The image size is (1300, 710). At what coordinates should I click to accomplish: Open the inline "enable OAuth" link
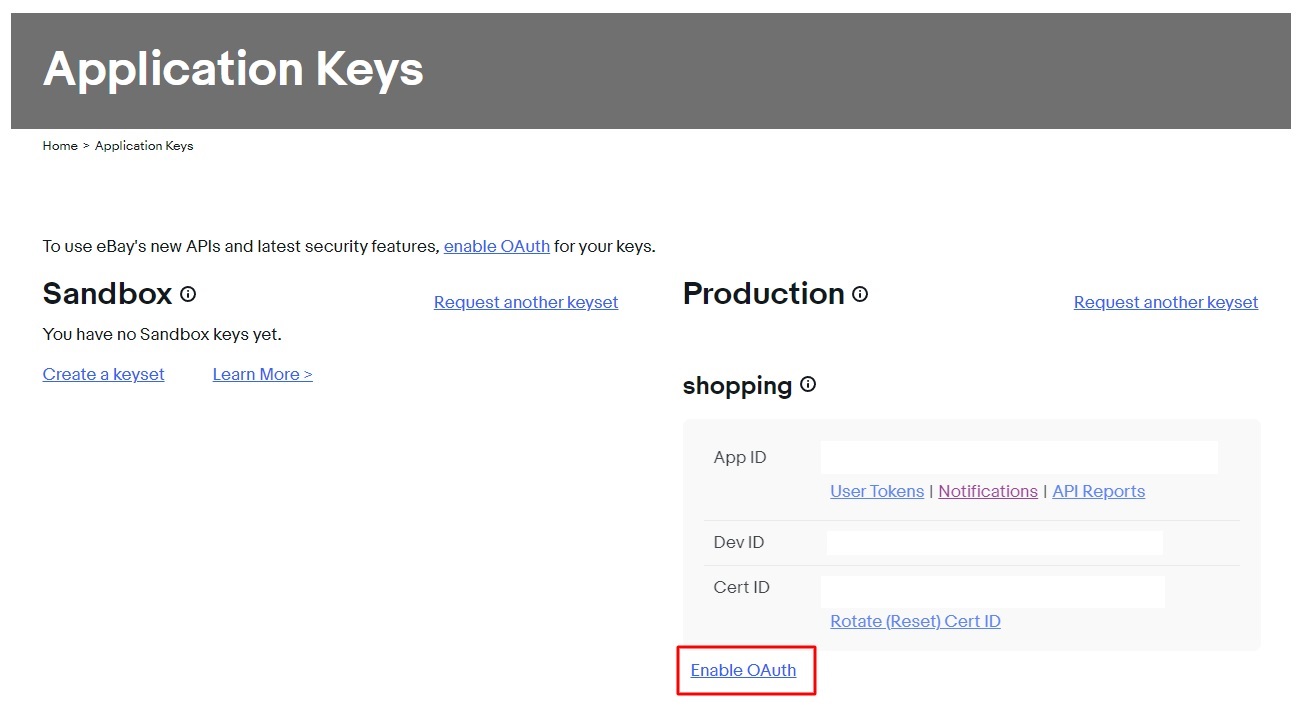pos(497,246)
